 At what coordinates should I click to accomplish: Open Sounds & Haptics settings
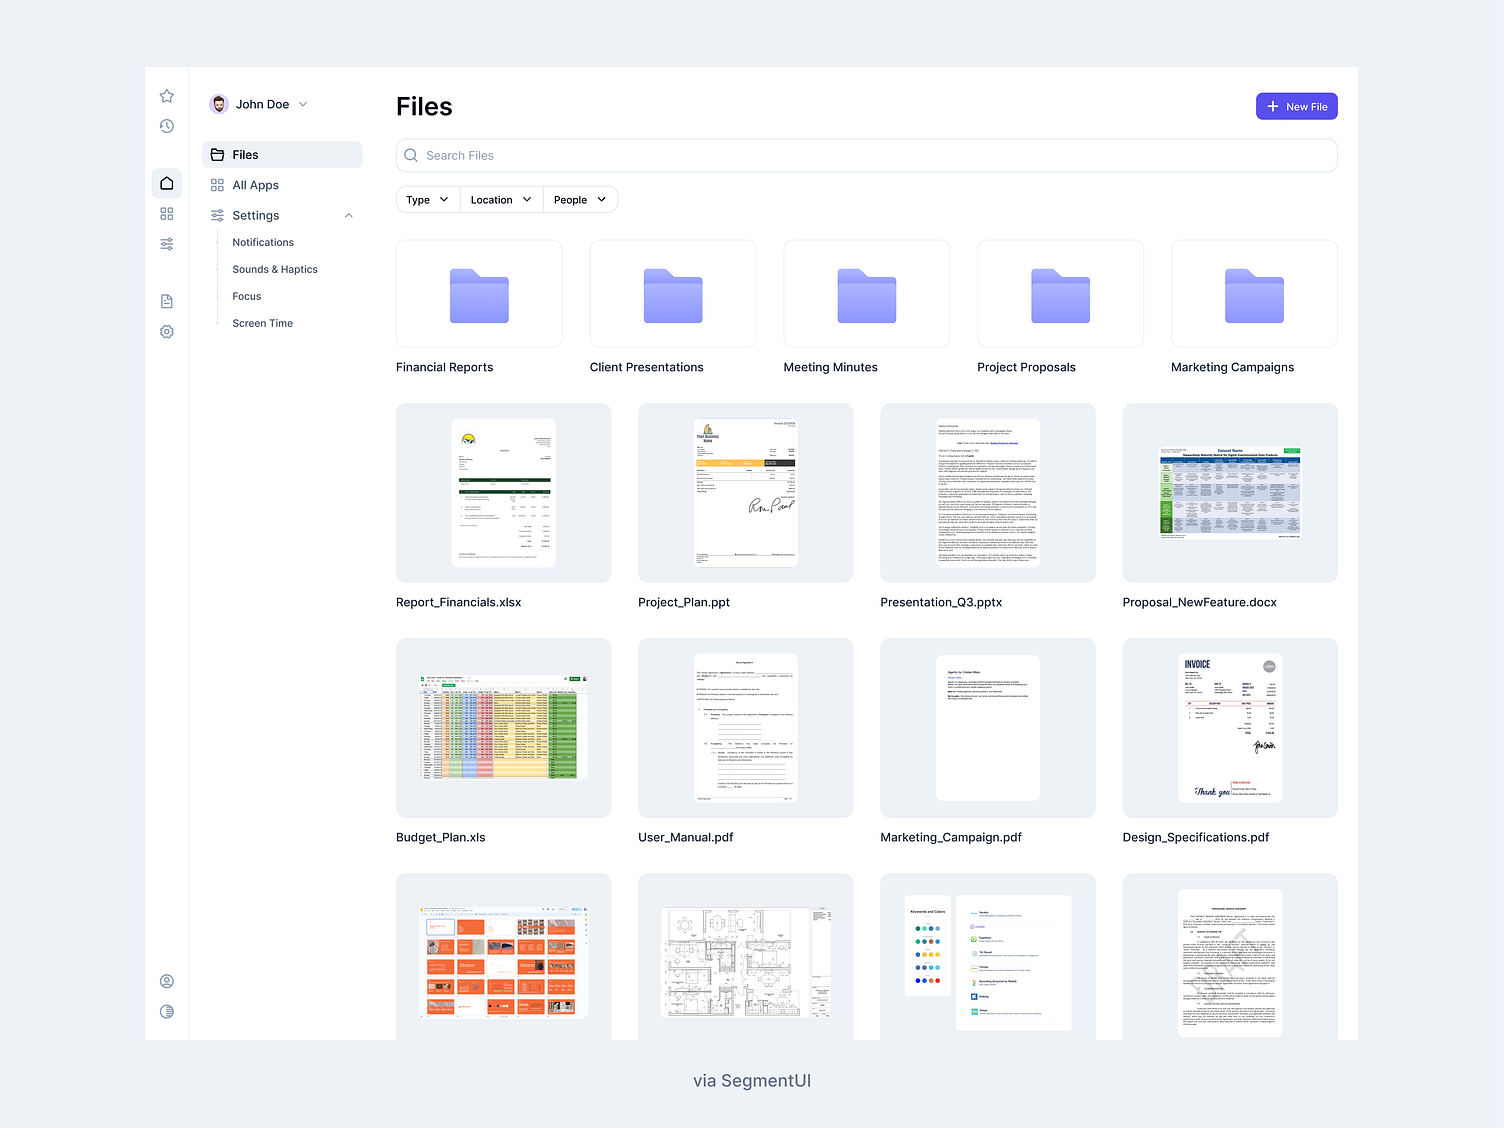tap(274, 269)
